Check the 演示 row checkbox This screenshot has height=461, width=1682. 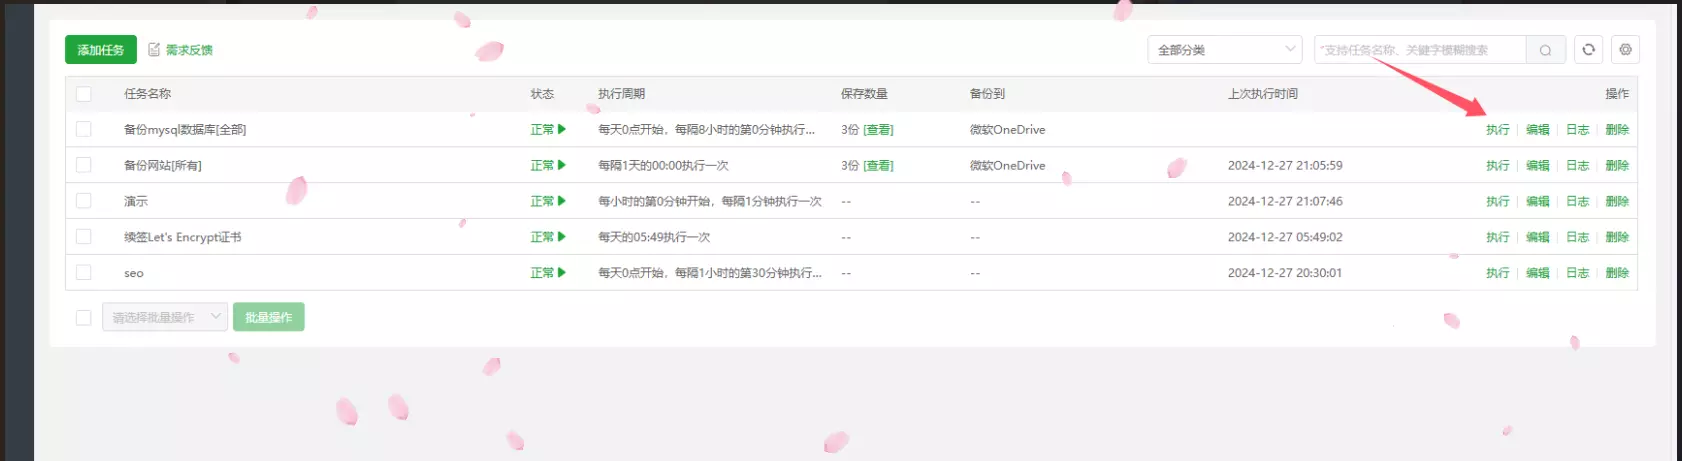click(x=84, y=201)
